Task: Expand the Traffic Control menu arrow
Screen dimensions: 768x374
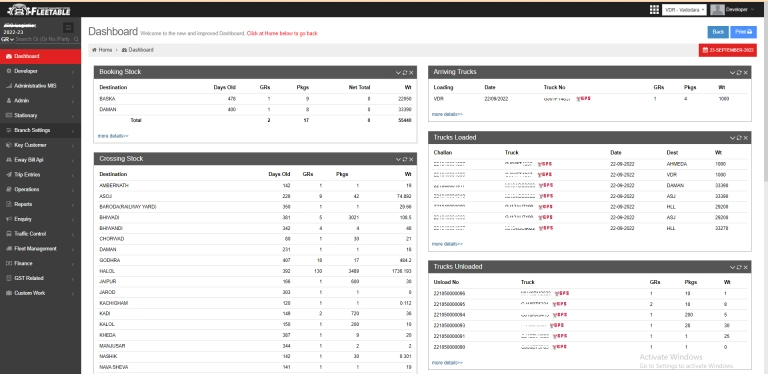Action: tap(73, 234)
